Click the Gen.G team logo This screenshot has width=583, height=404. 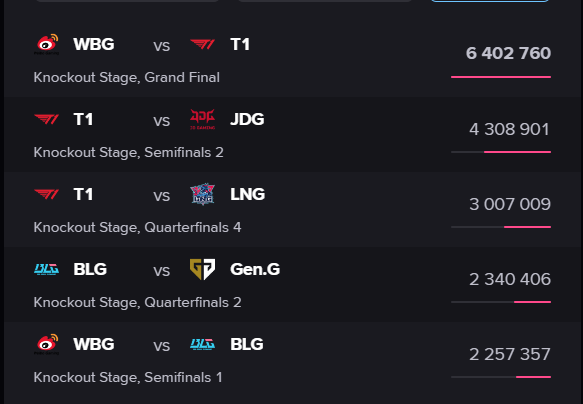coord(203,269)
